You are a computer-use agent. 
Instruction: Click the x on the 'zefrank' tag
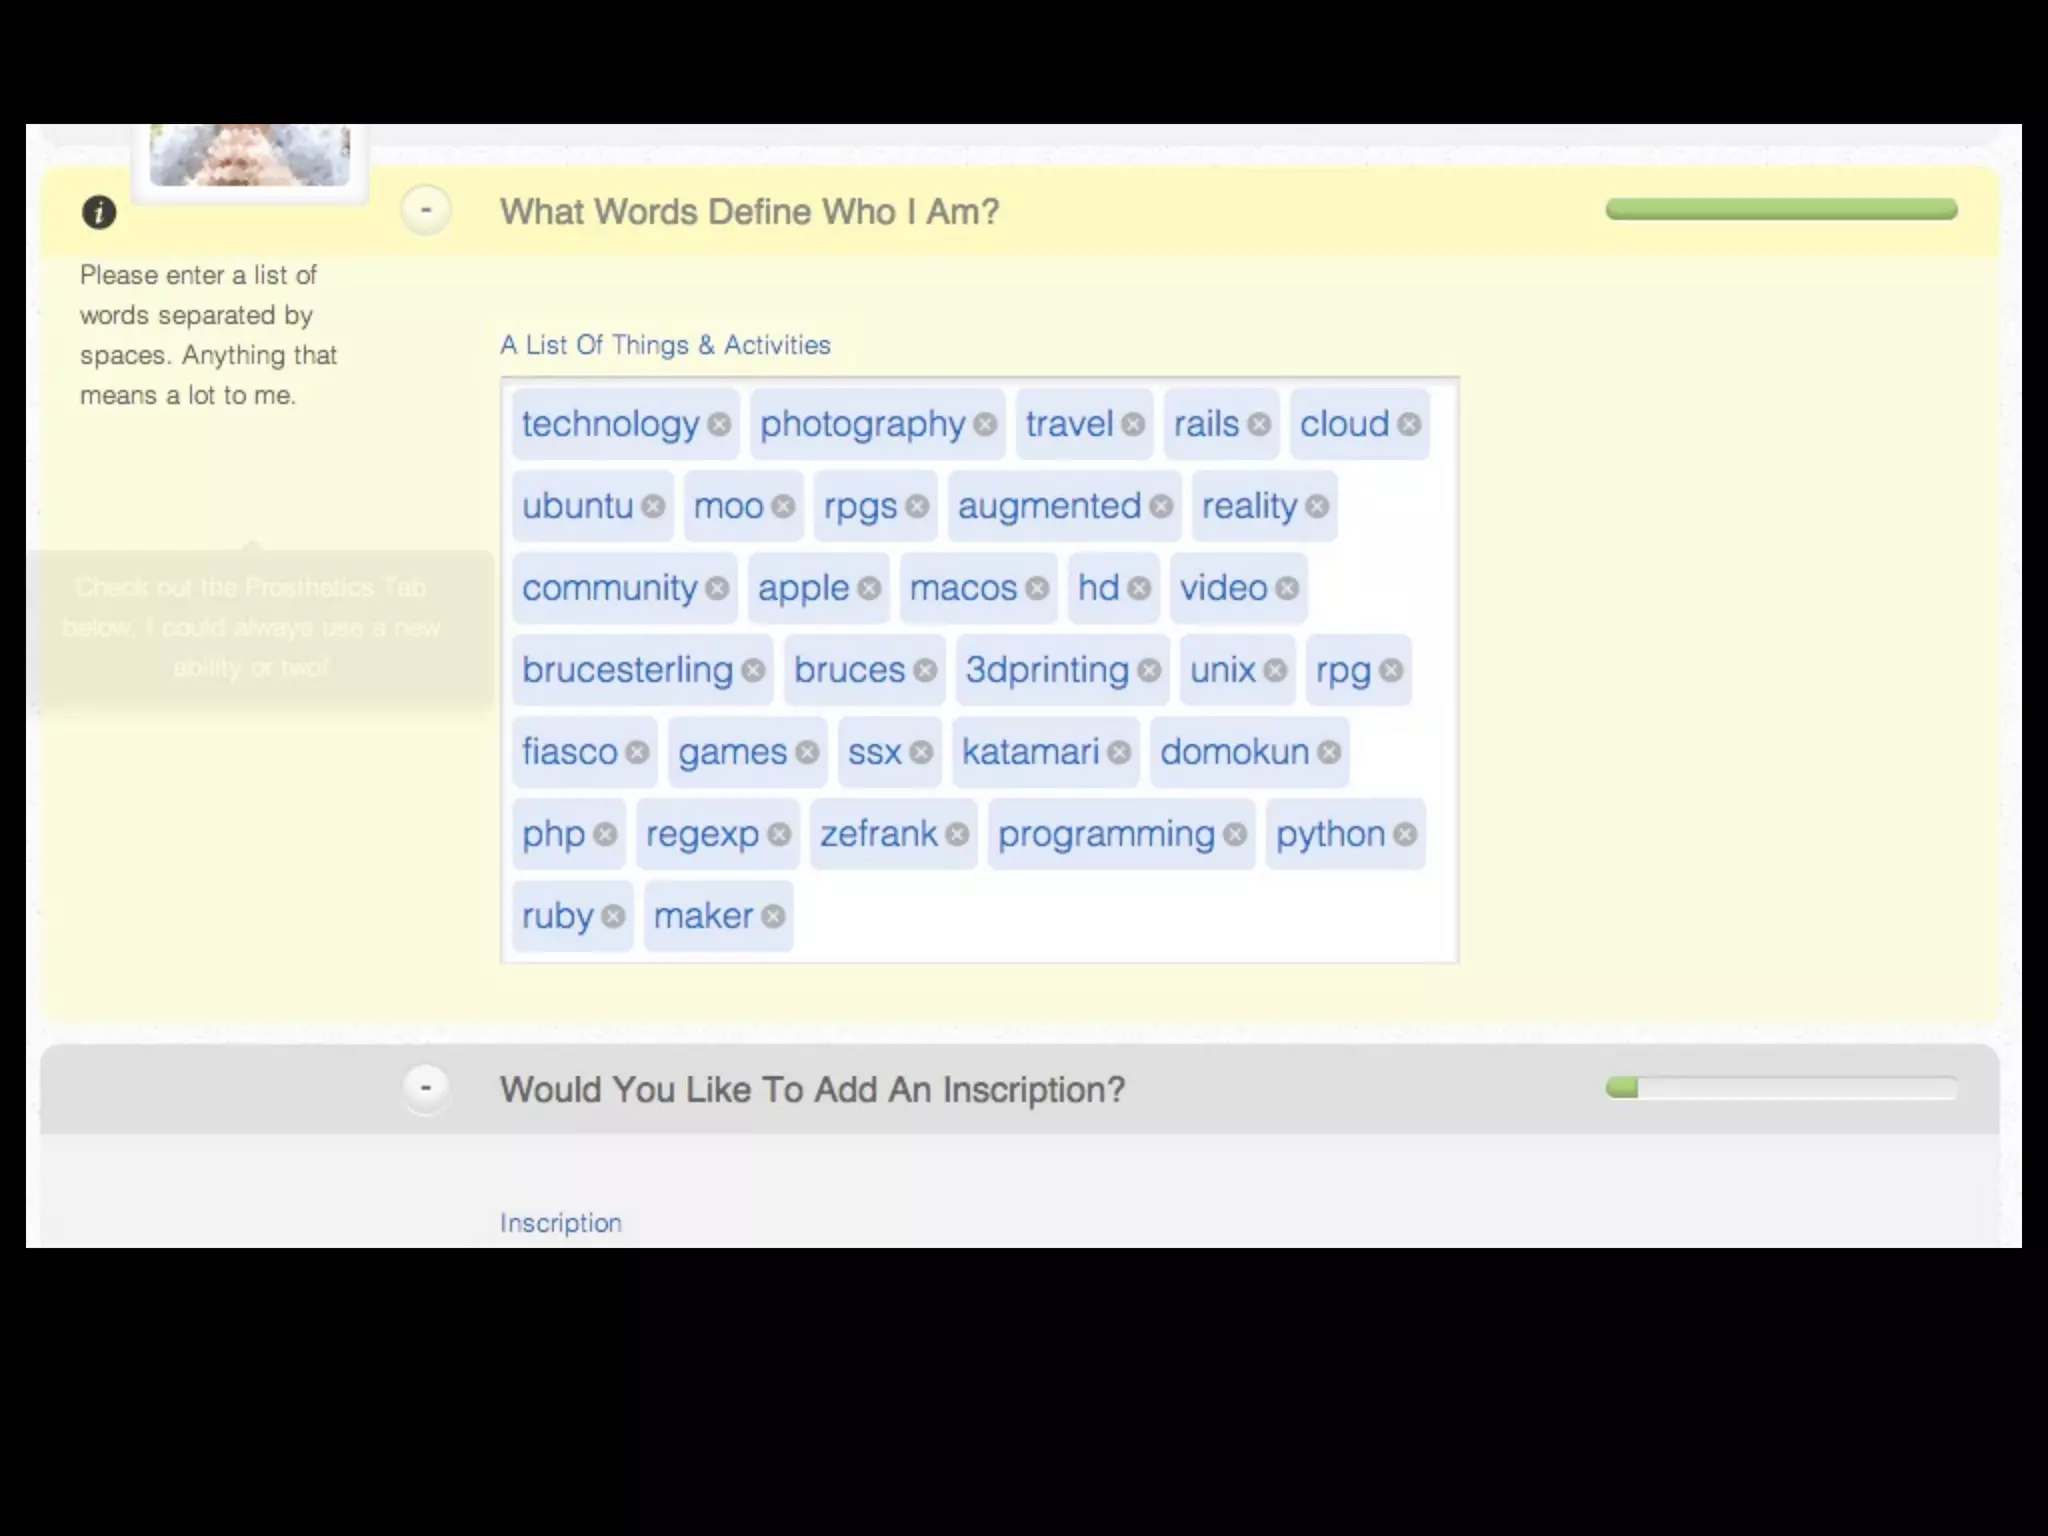957,834
